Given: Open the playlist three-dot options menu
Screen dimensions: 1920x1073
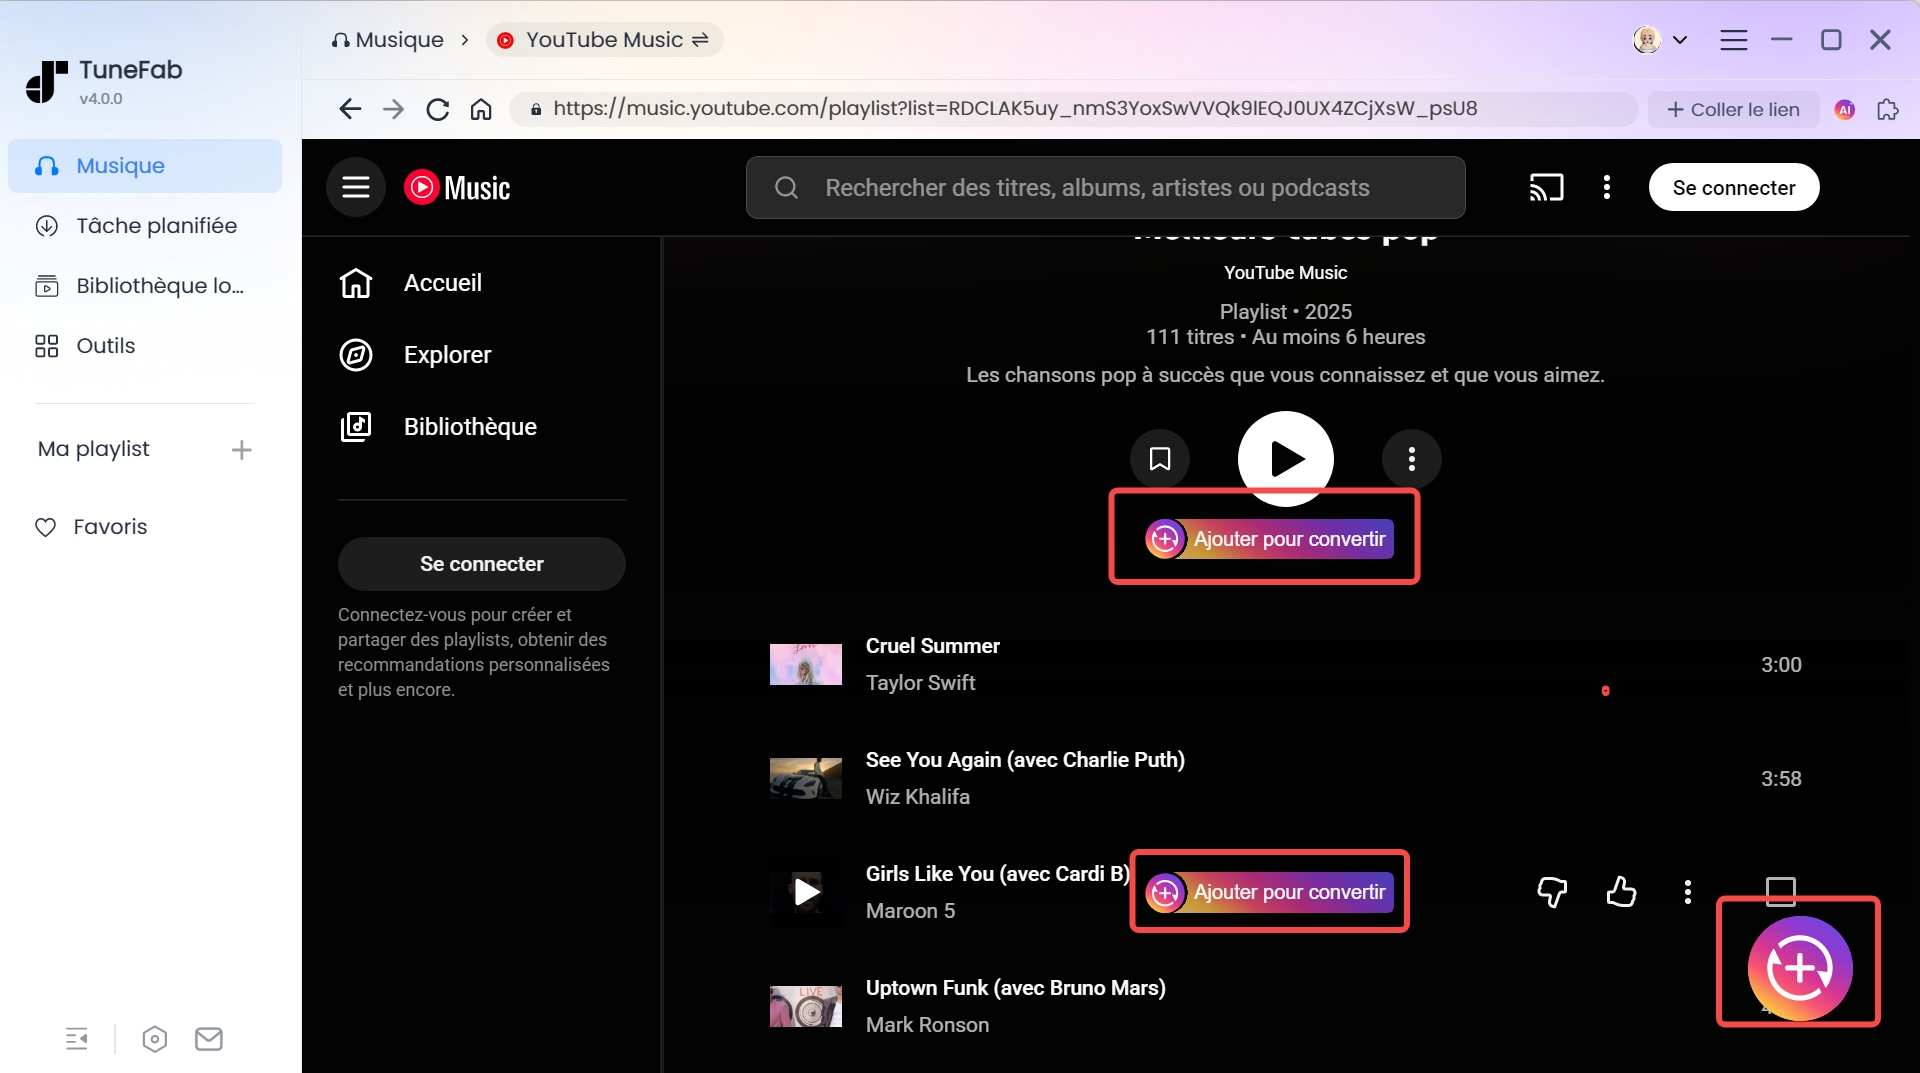Looking at the screenshot, I should coord(1411,459).
